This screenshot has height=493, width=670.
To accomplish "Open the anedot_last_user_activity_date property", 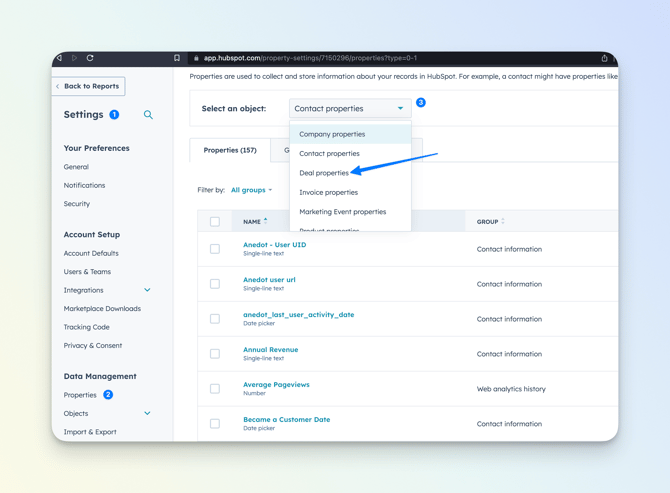I will [x=298, y=315].
